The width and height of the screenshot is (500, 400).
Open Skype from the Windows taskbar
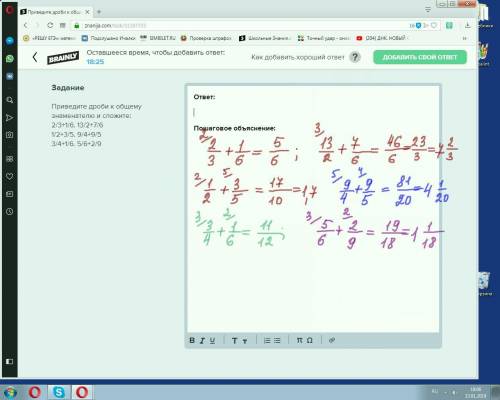click(59, 392)
